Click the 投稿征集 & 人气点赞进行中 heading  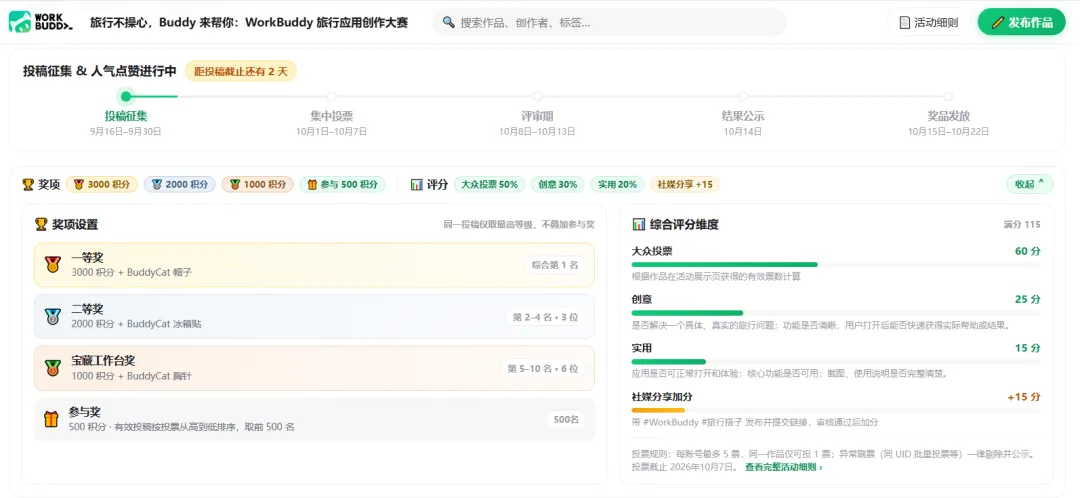(x=100, y=71)
